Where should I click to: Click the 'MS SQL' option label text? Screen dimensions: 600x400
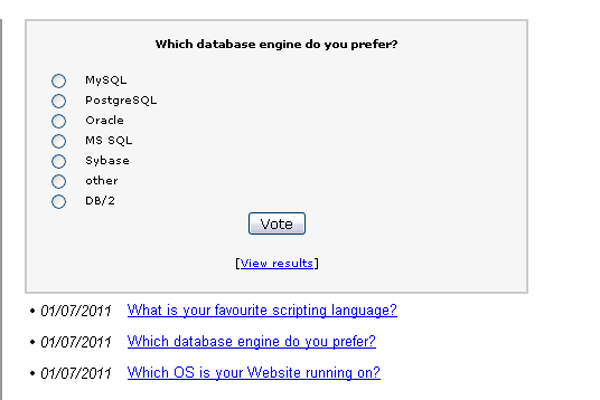tap(108, 141)
